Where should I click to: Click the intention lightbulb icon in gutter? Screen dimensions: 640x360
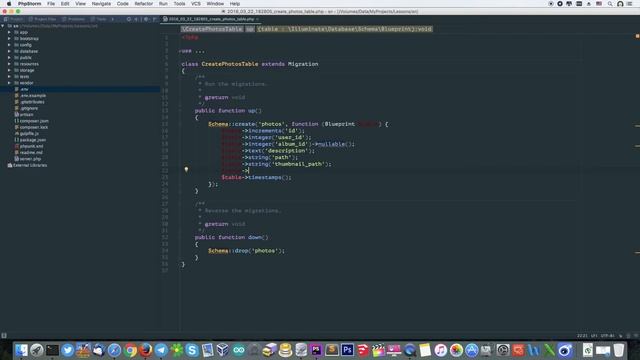coord(186,169)
